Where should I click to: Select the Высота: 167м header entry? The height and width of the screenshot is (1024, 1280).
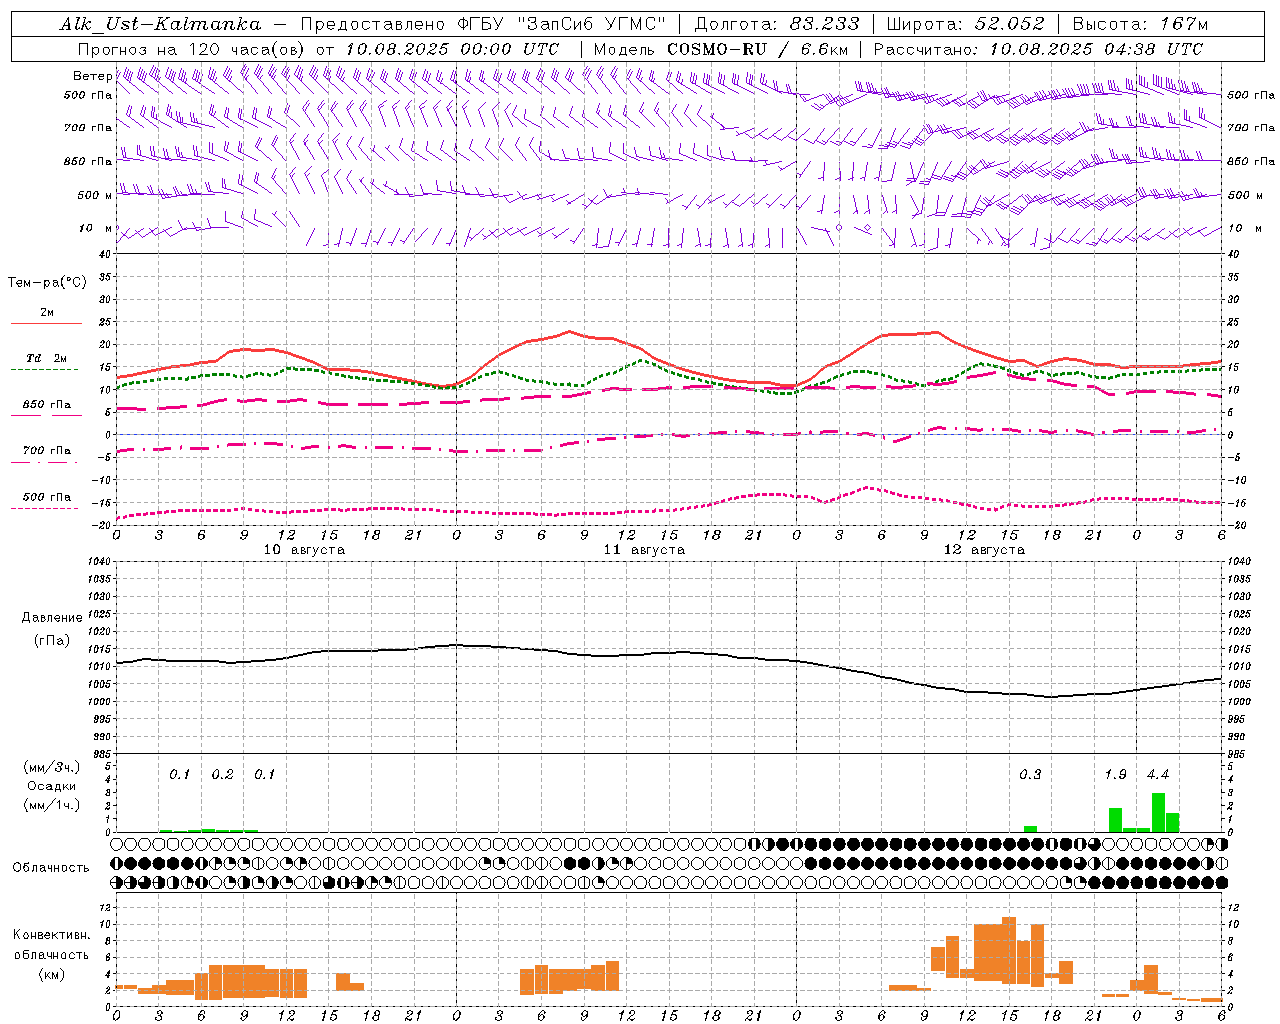coord(1140,24)
